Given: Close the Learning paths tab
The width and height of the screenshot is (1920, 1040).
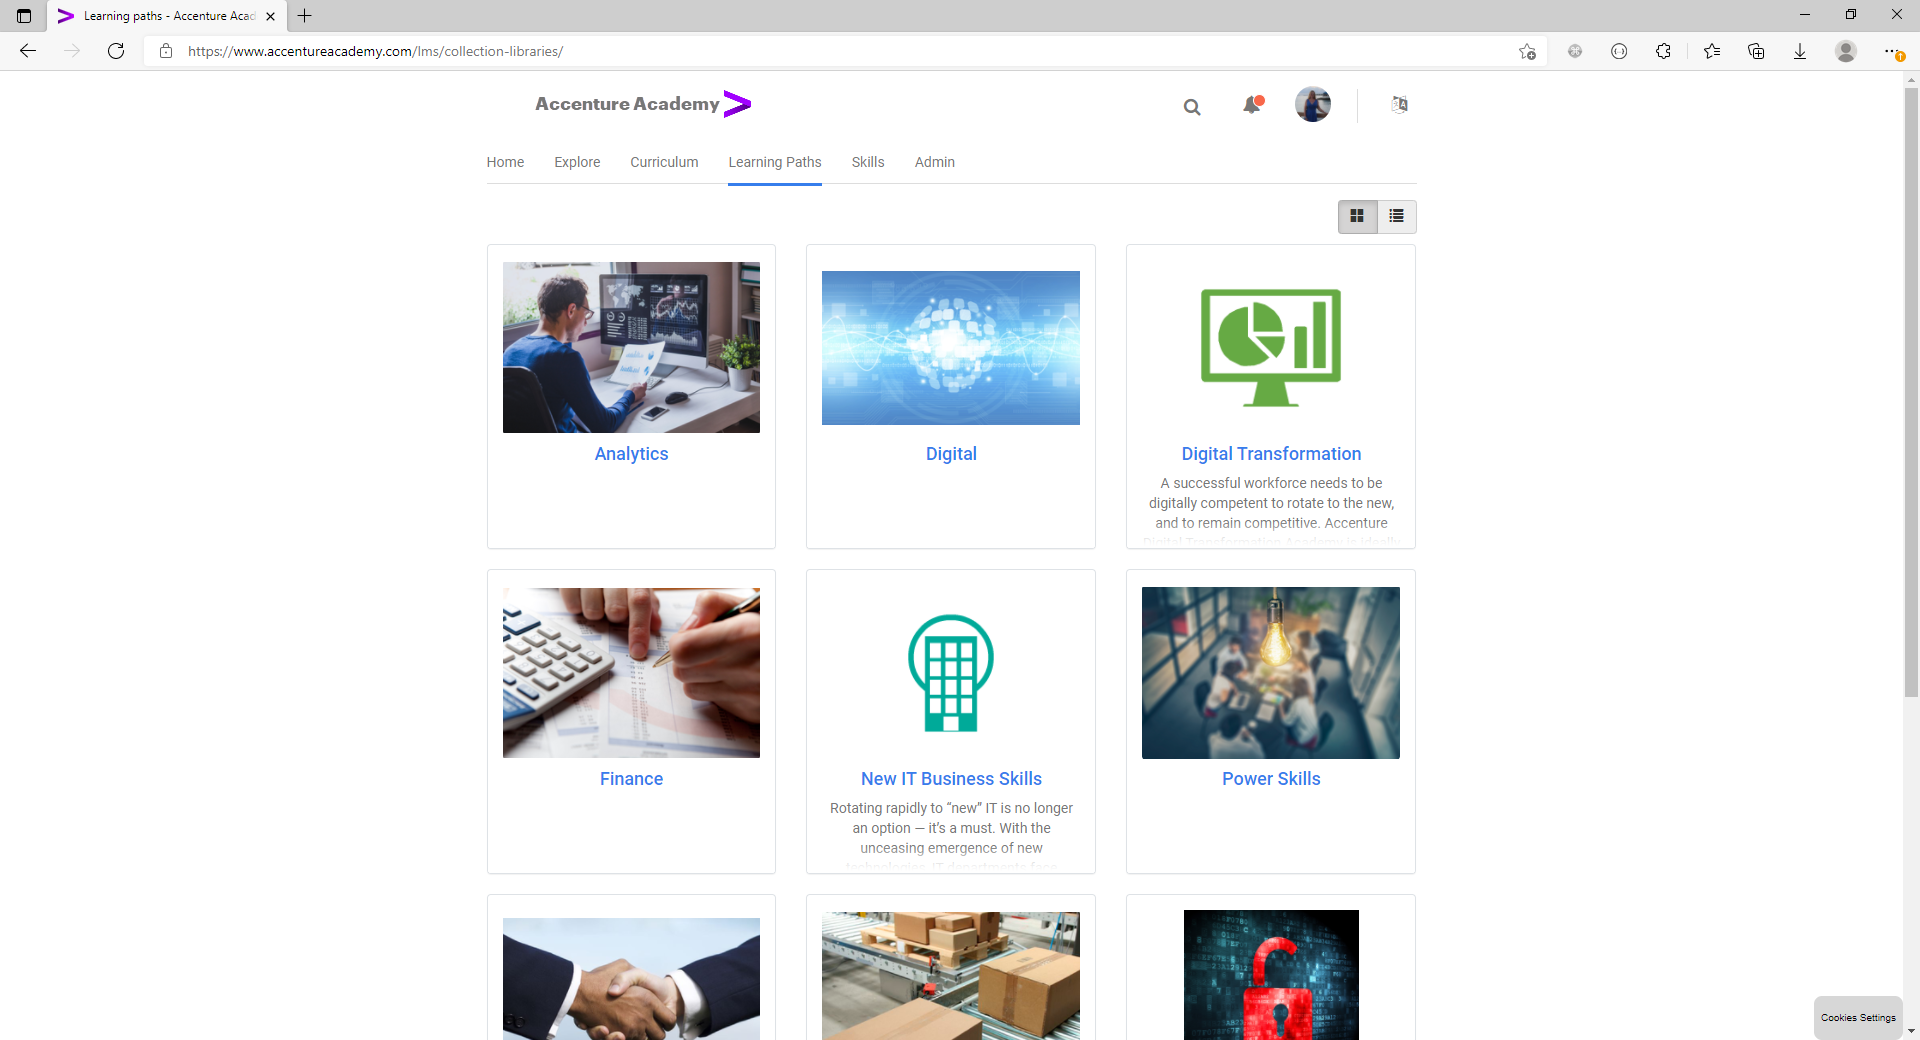Looking at the screenshot, I should [x=270, y=16].
